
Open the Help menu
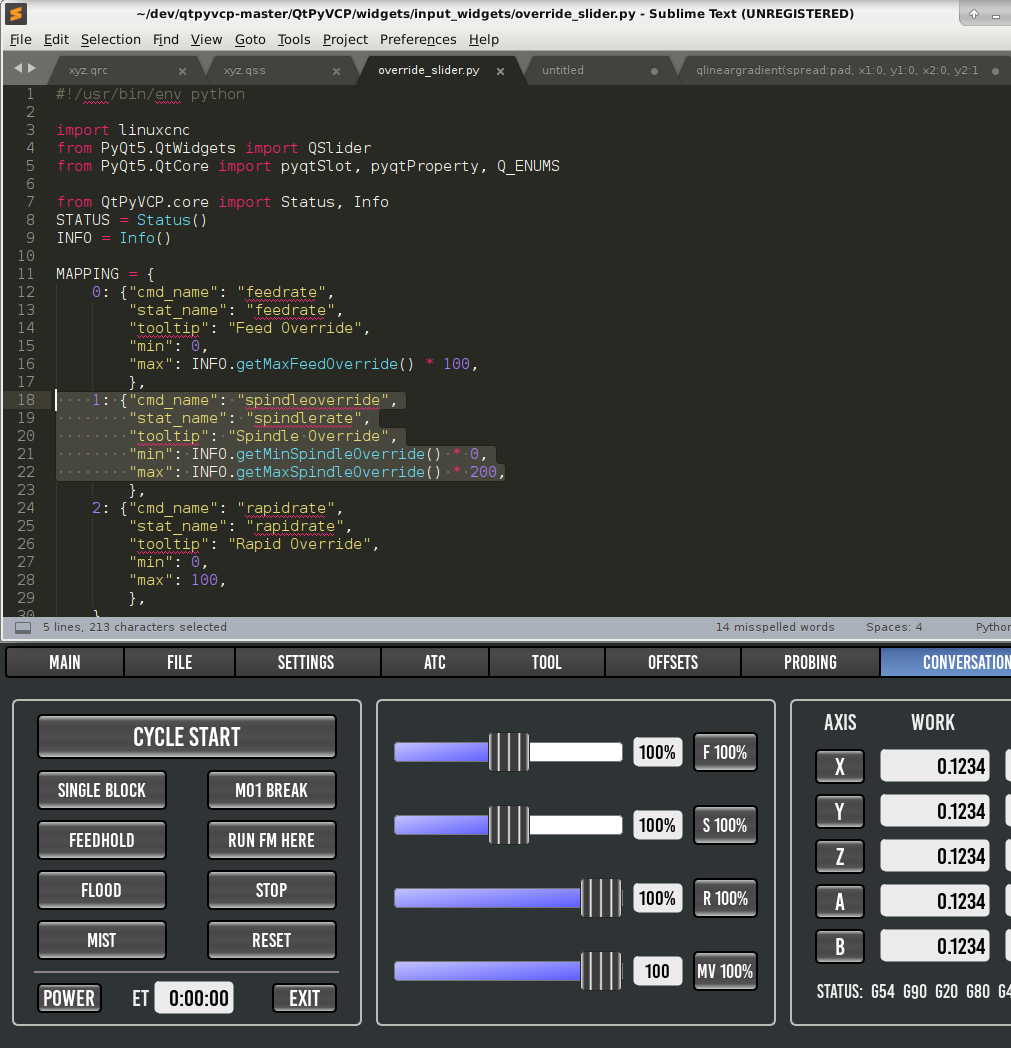[484, 39]
